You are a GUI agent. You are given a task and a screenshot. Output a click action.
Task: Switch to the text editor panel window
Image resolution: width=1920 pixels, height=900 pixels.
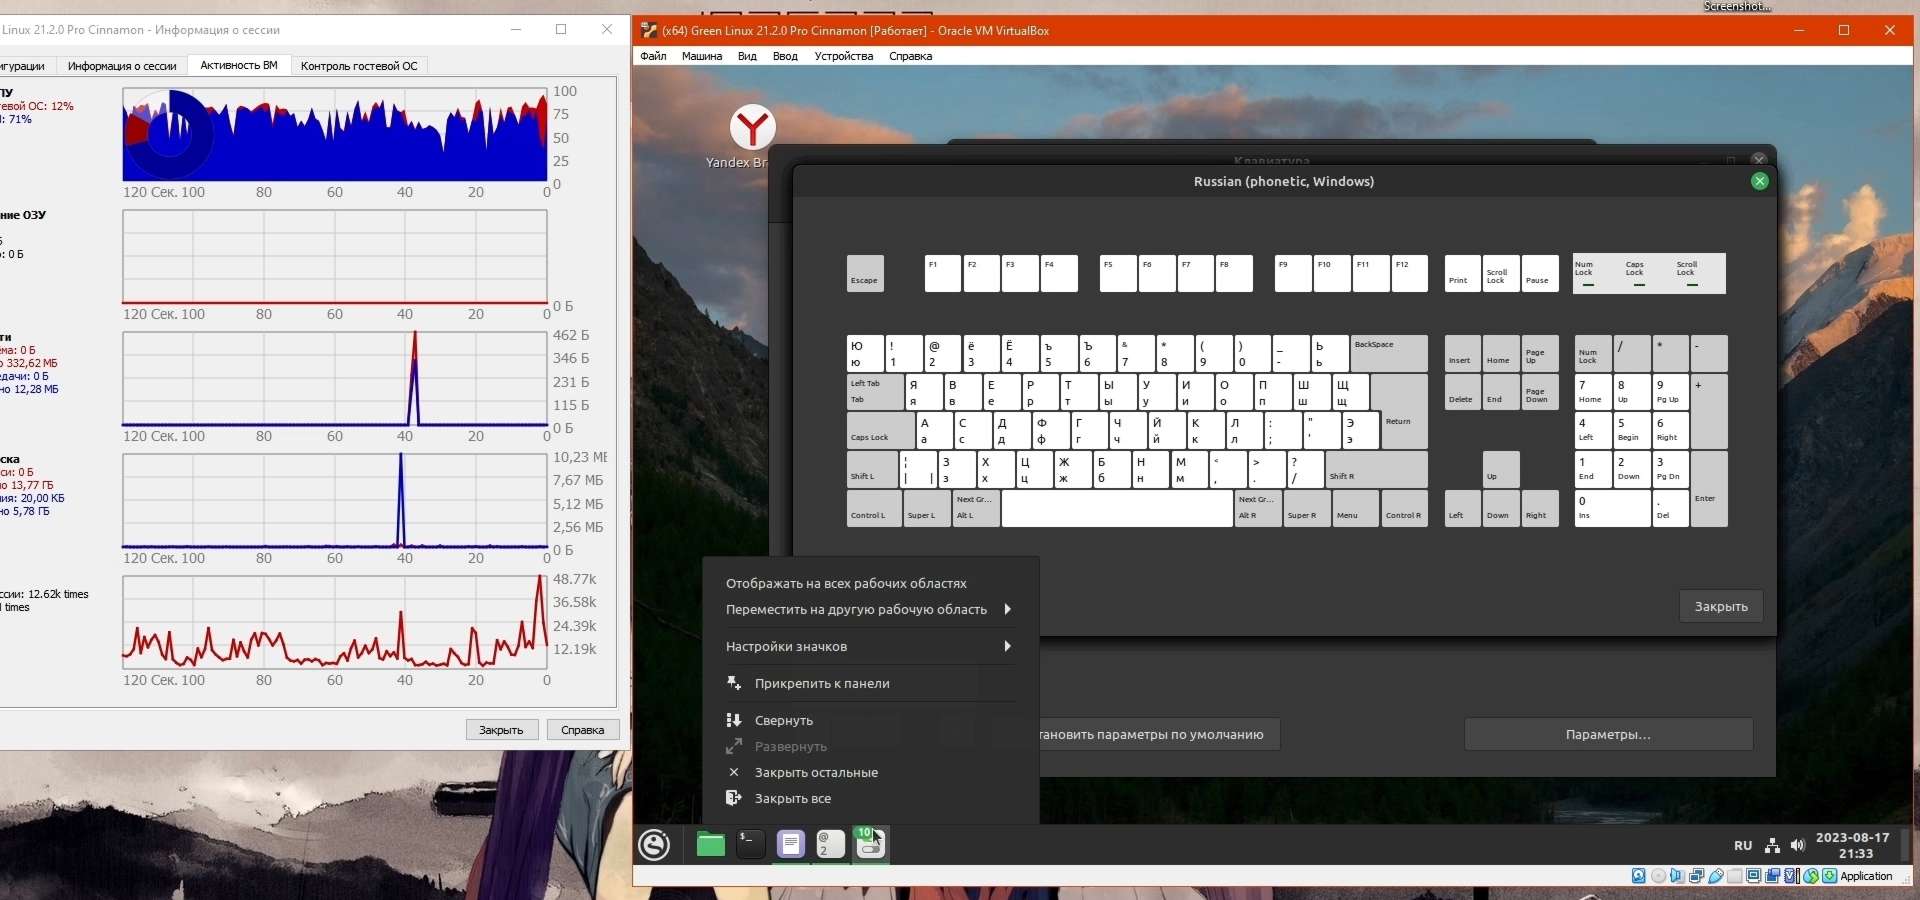point(790,845)
